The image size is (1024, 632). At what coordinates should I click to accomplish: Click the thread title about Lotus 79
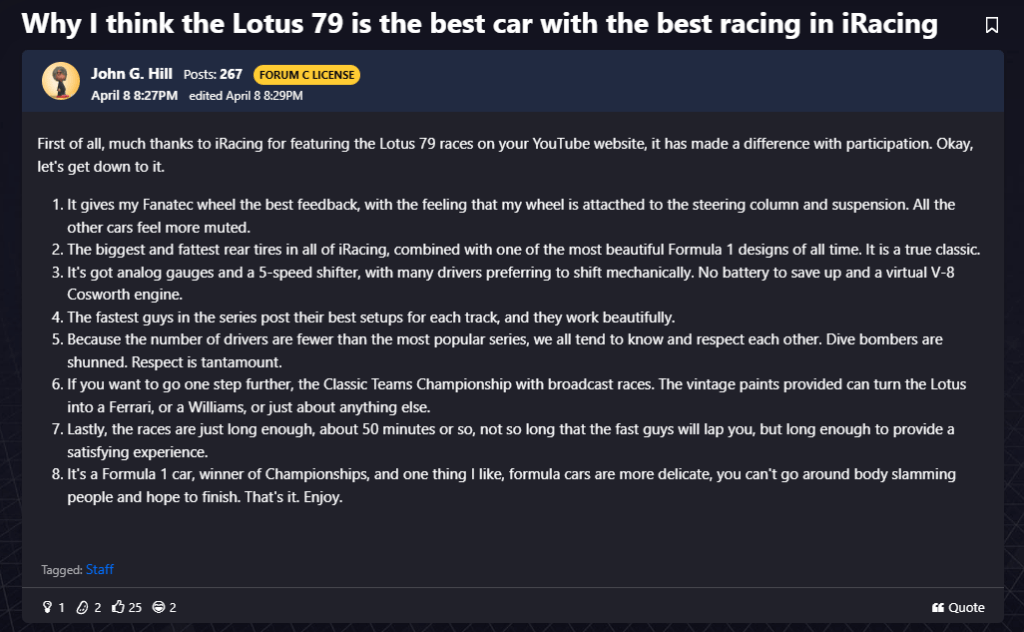click(480, 25)
